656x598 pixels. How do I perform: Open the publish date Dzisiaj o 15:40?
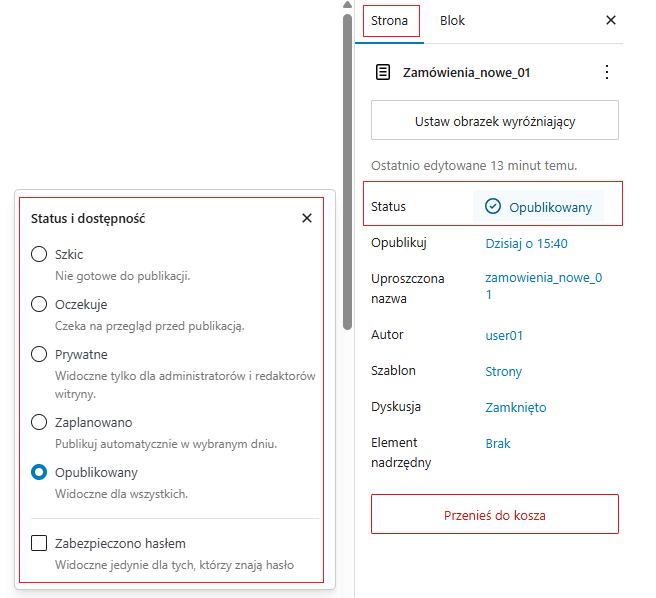pyautogui.click(x=526, y=243)
